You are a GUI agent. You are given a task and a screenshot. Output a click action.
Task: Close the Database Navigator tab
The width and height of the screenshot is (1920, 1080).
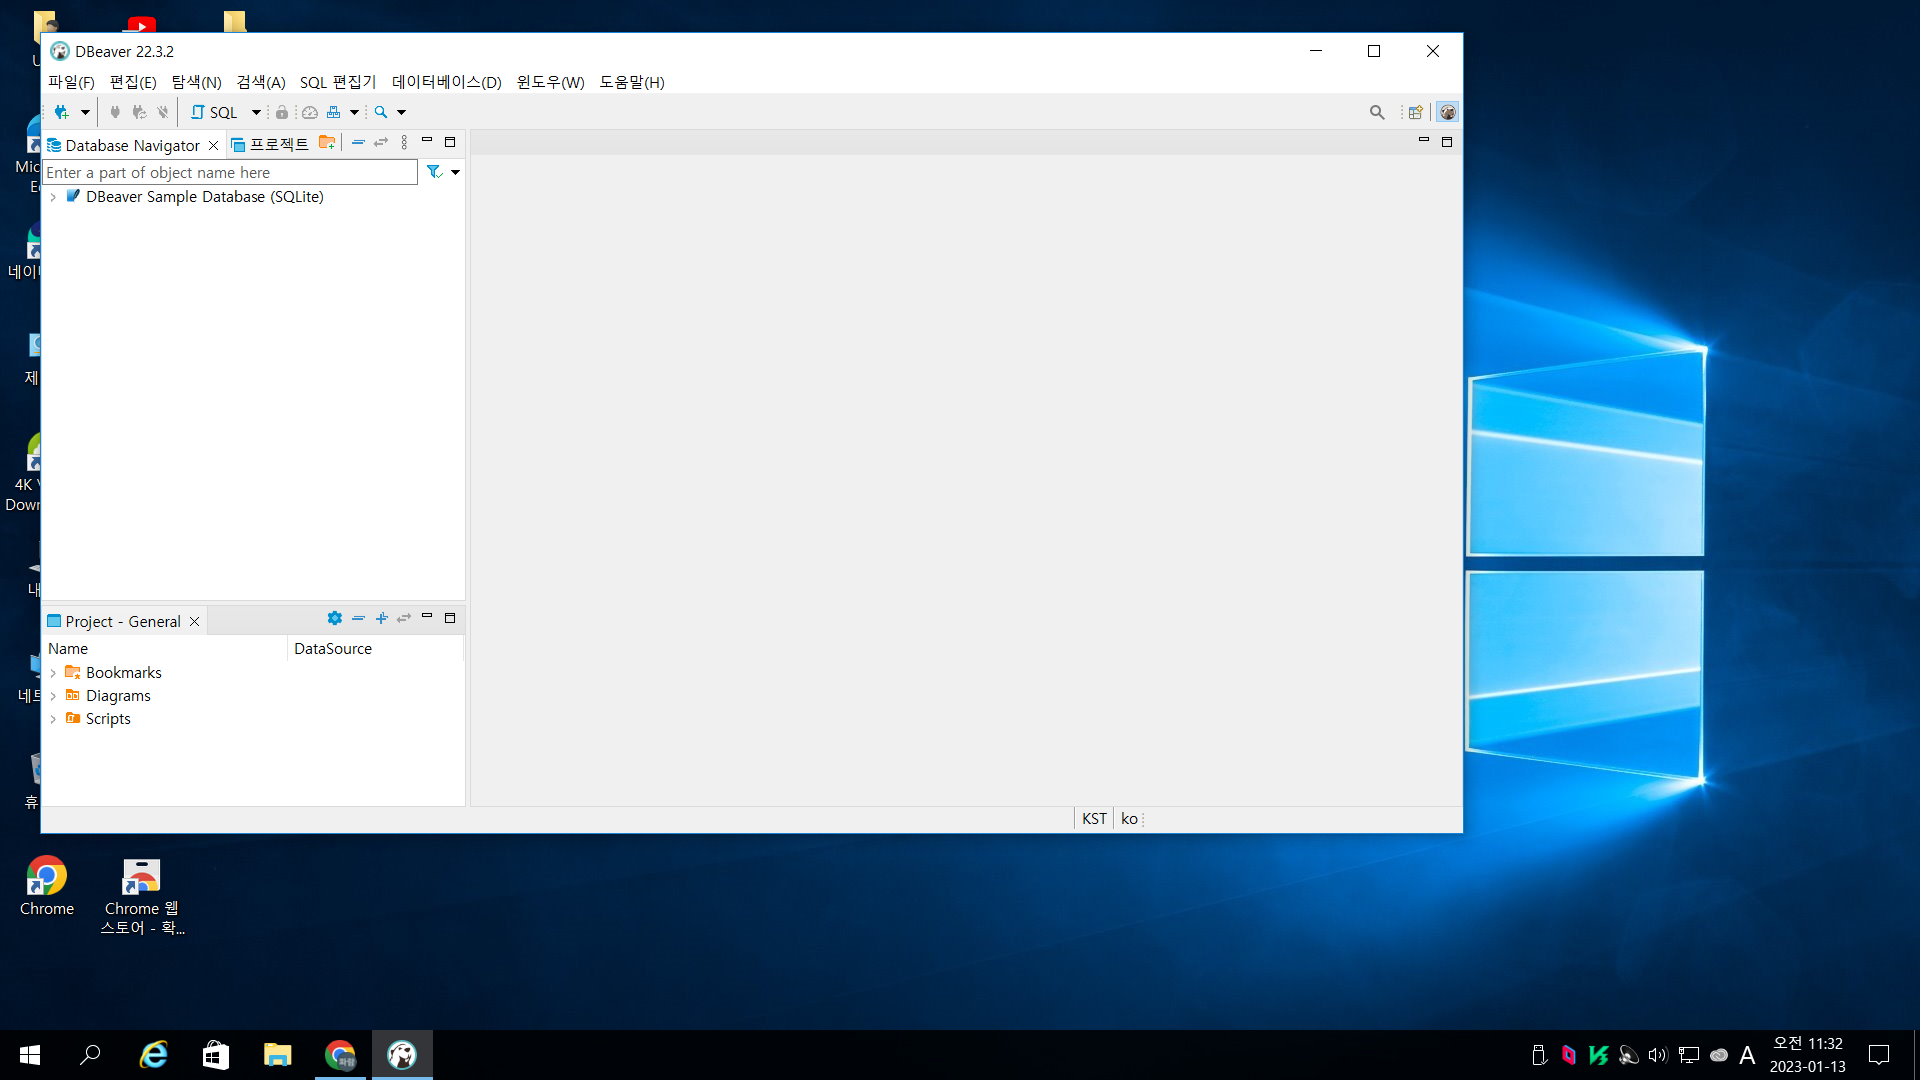[x=213, y=145]
